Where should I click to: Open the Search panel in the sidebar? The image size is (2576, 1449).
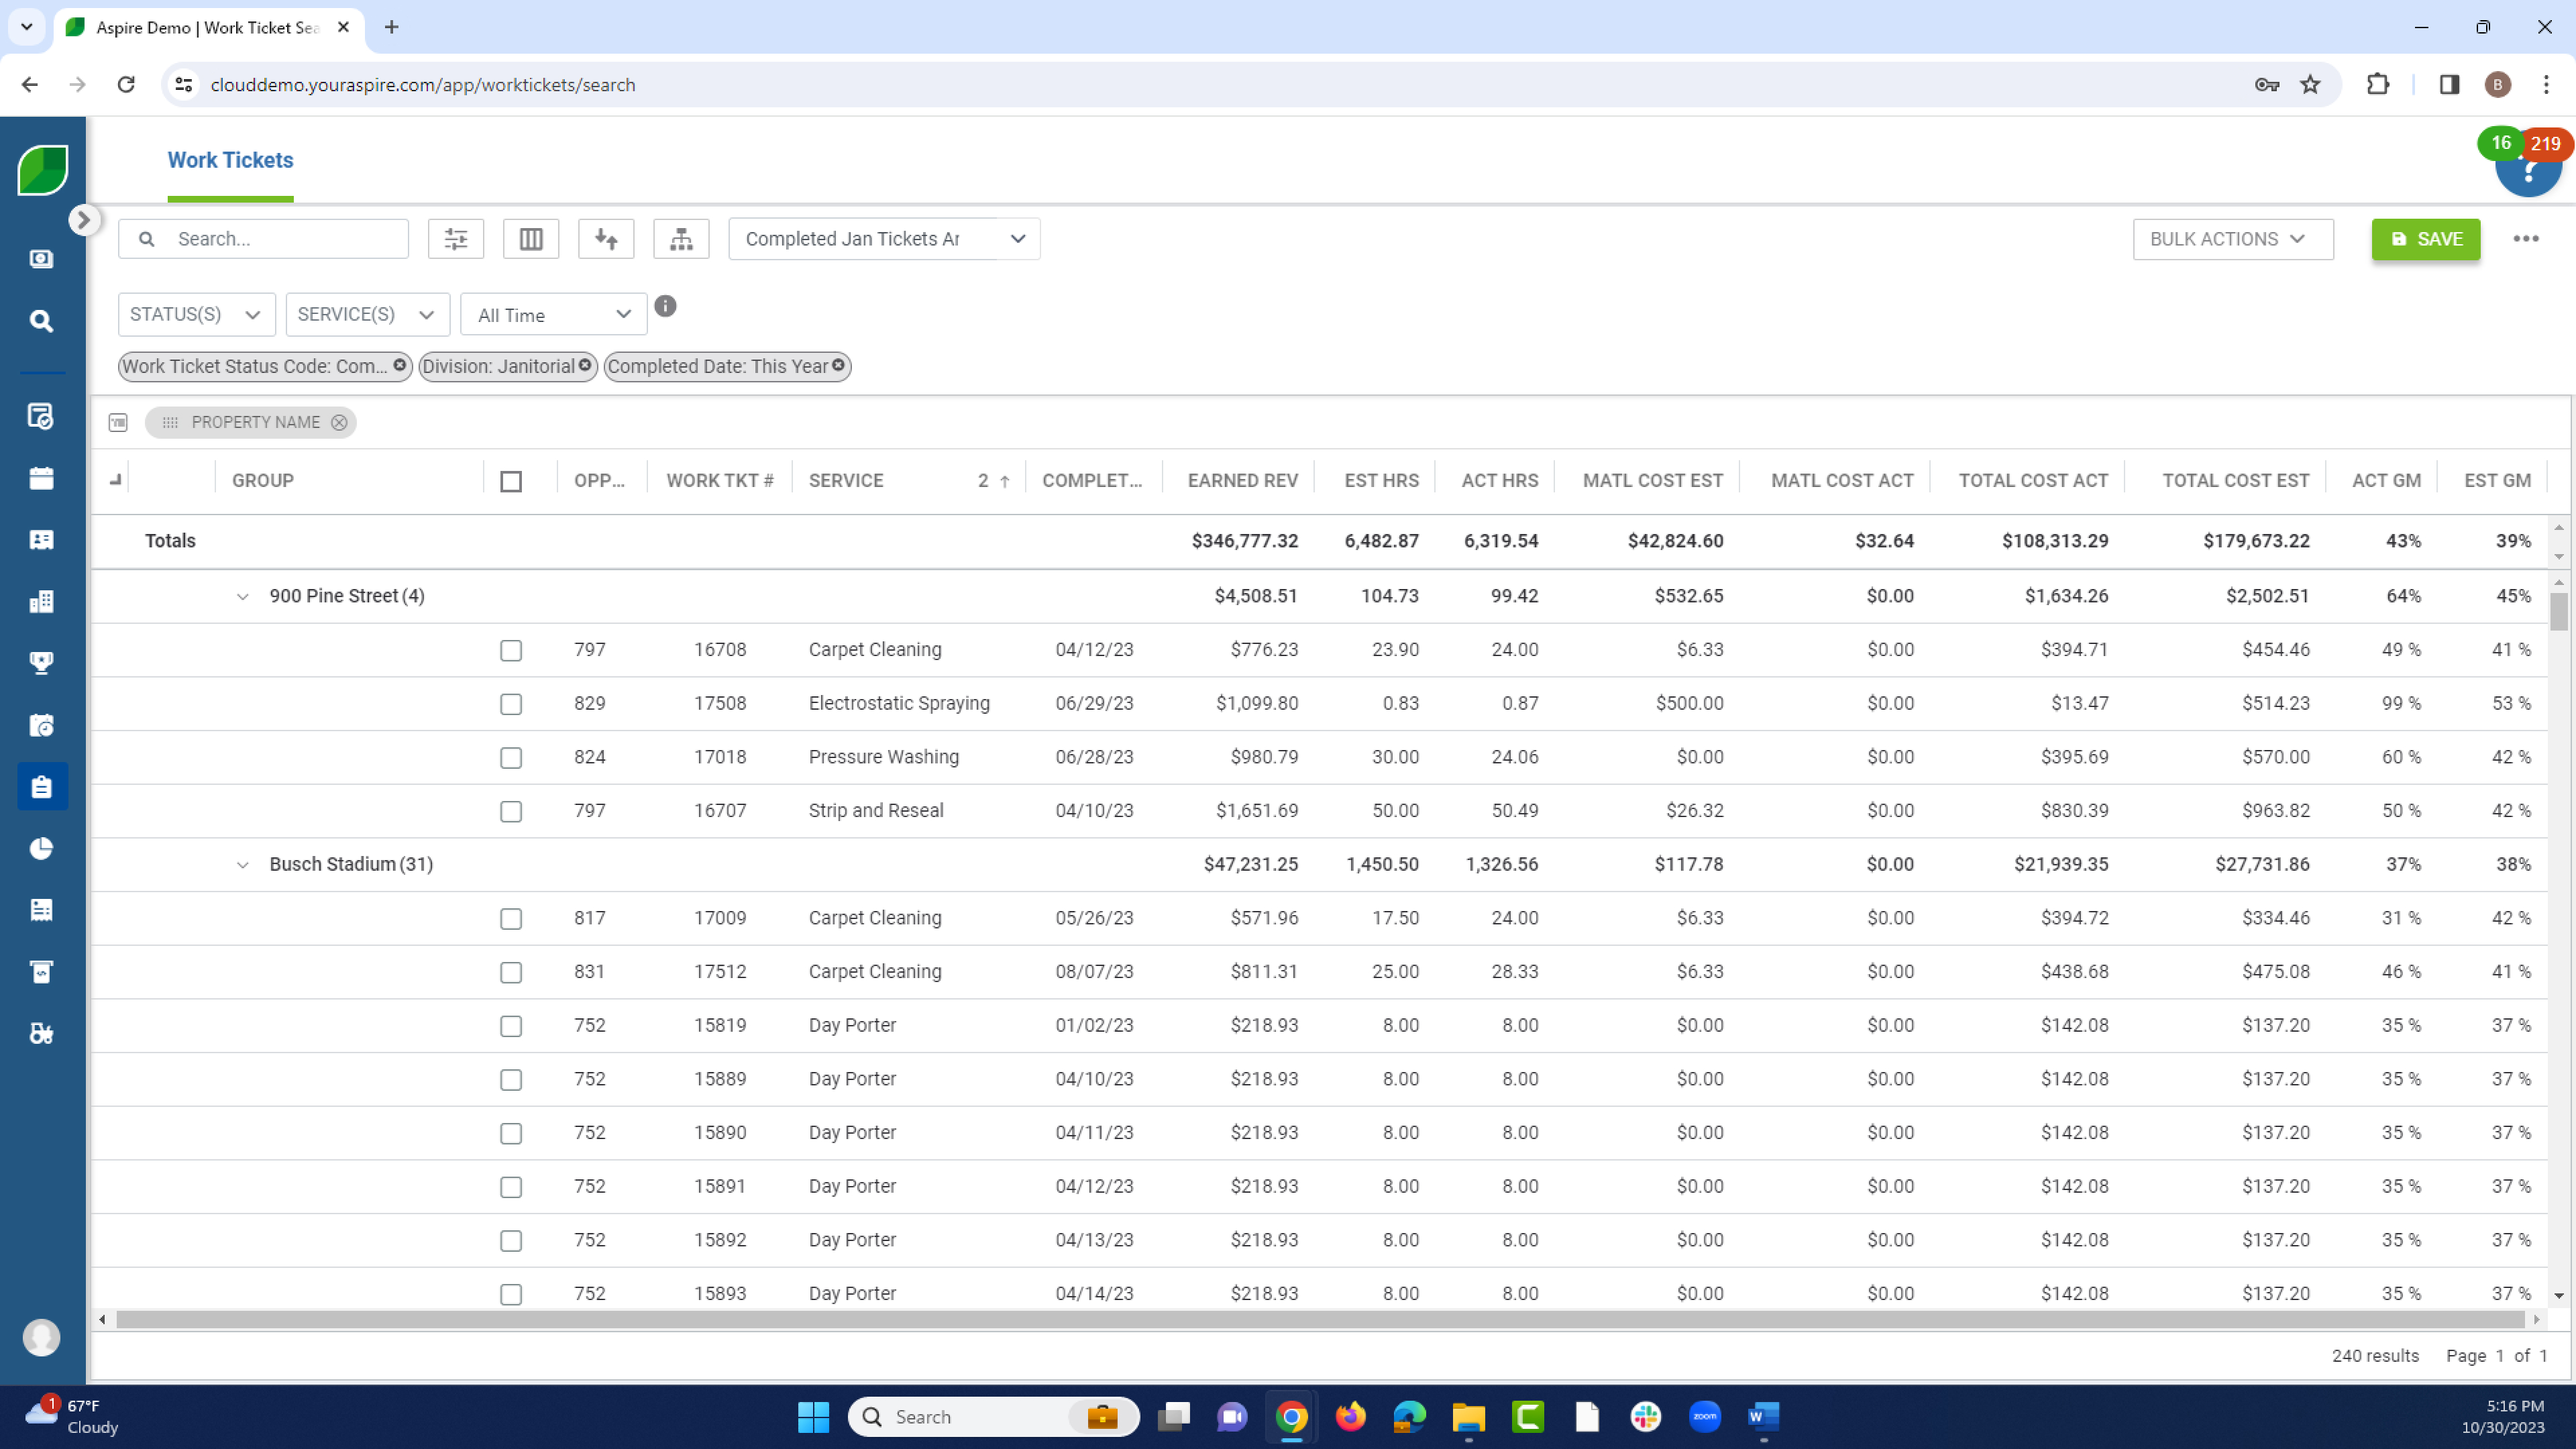tap(41, 320)
